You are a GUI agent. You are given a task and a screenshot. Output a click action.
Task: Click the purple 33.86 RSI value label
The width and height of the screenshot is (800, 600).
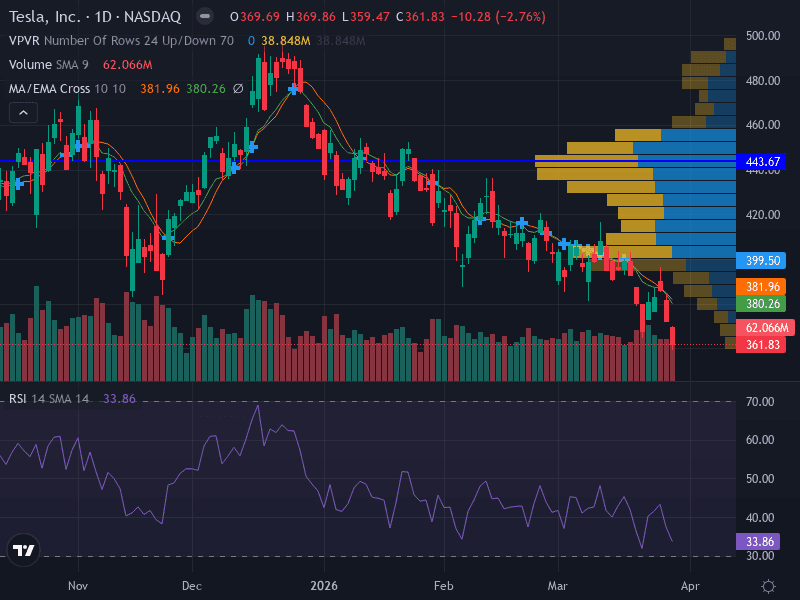[x=758, y=541]
